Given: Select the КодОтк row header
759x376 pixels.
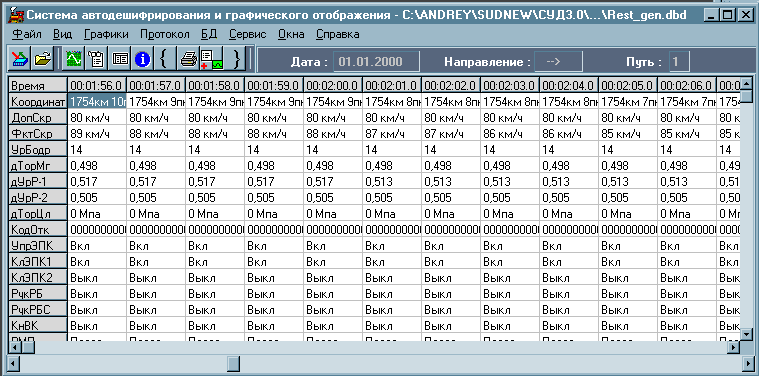Looking at the screenshot, I should pos(38,229).
